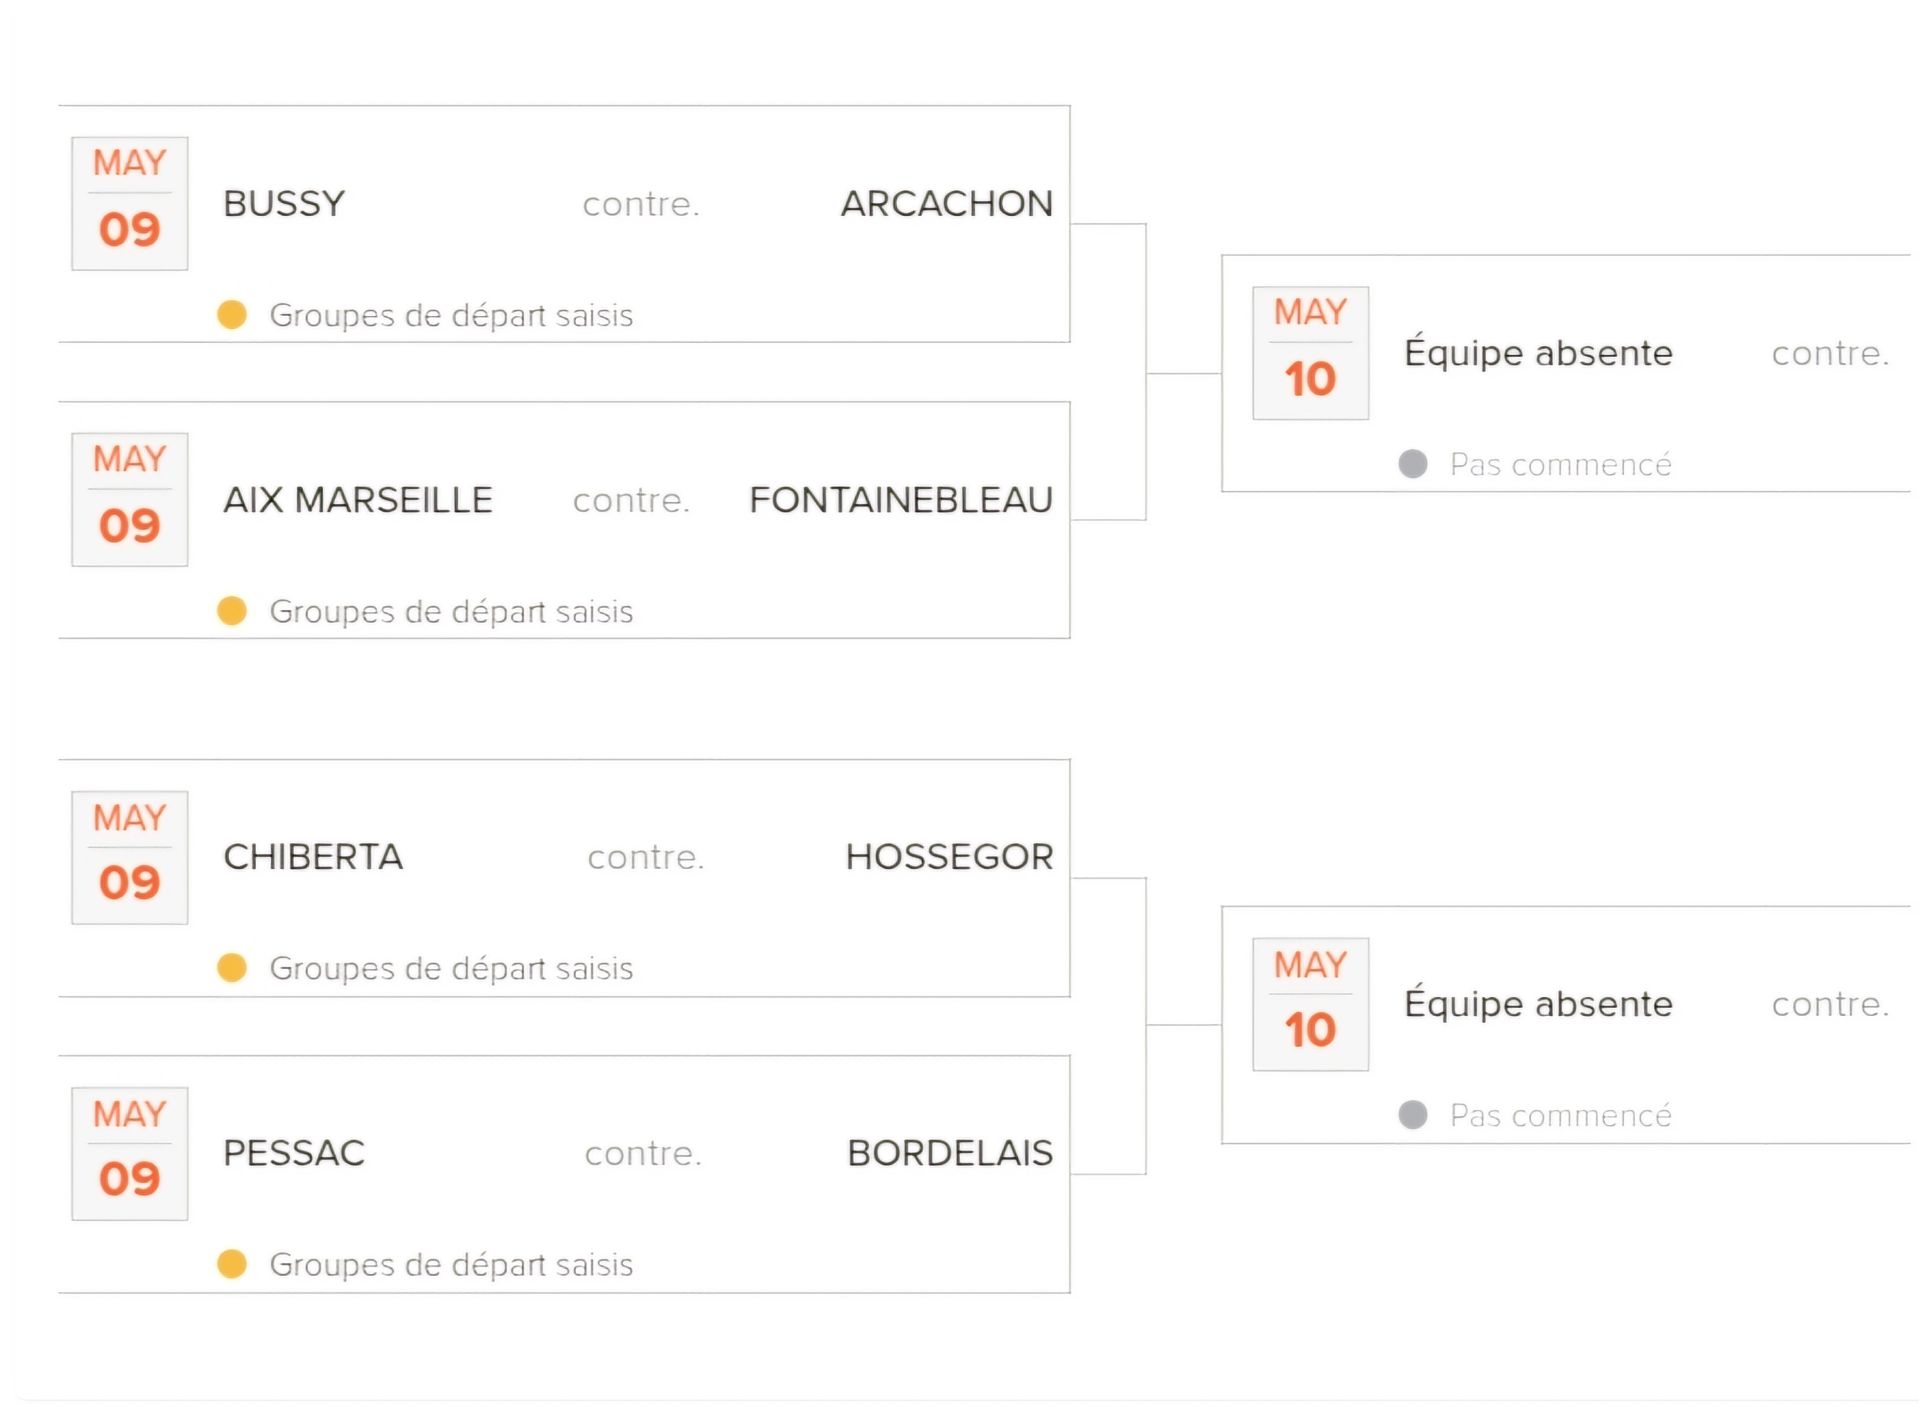Screen dimensions: 1919x1411
Task: Open the May 09 date badge for Bussy match
Action: click(130, 203)
